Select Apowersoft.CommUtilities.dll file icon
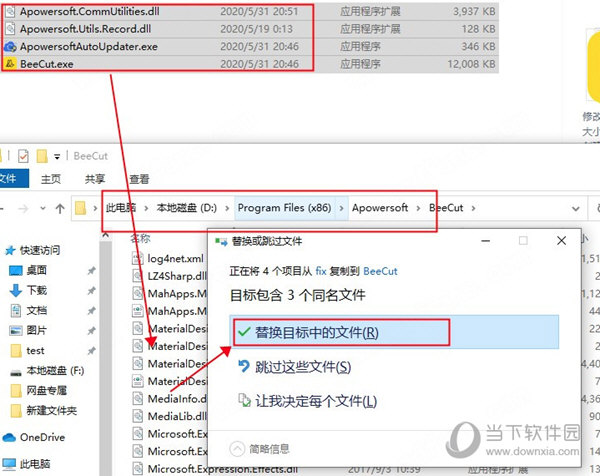 [x=10, y=11]
